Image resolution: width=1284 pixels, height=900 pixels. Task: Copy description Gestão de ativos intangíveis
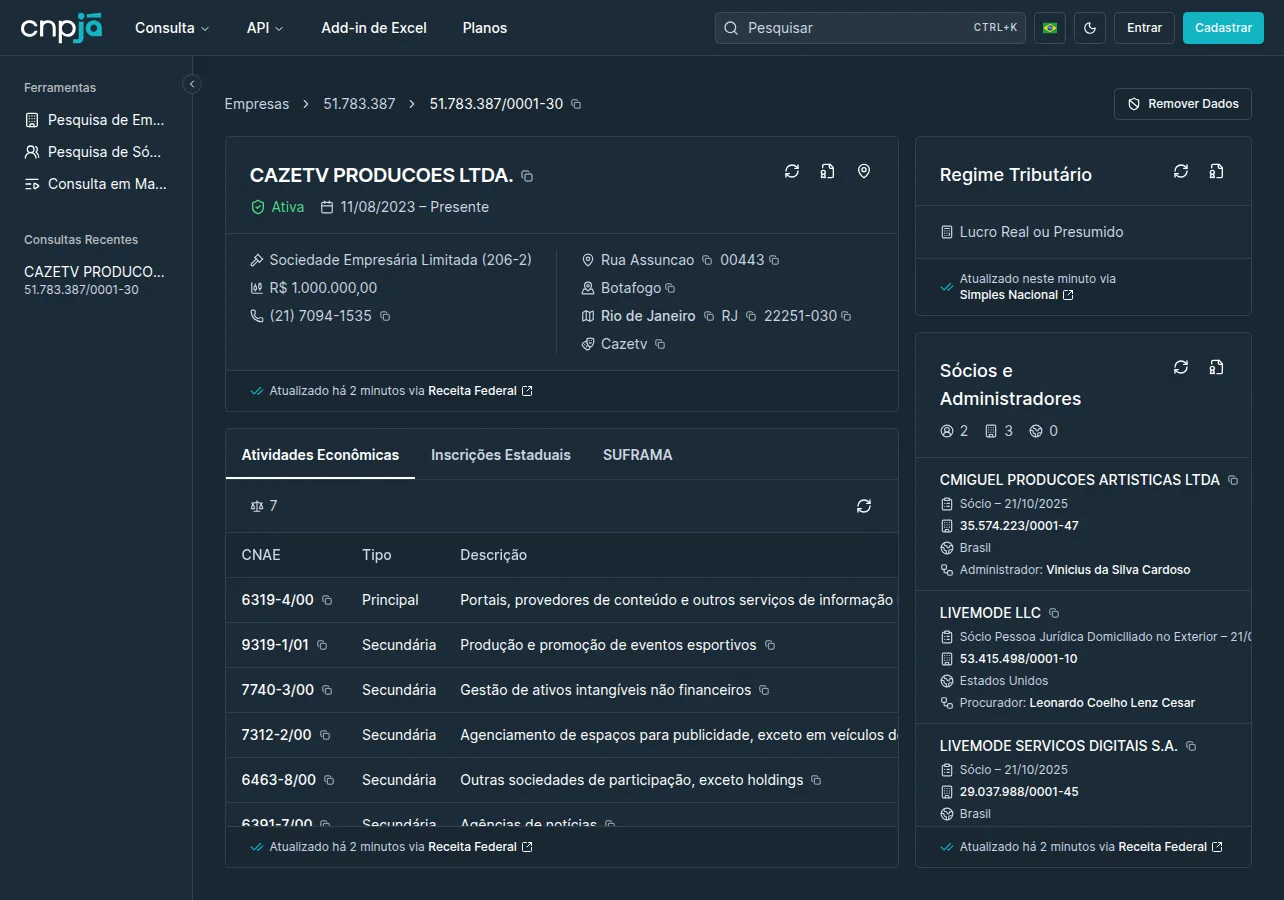pos(764,690)
